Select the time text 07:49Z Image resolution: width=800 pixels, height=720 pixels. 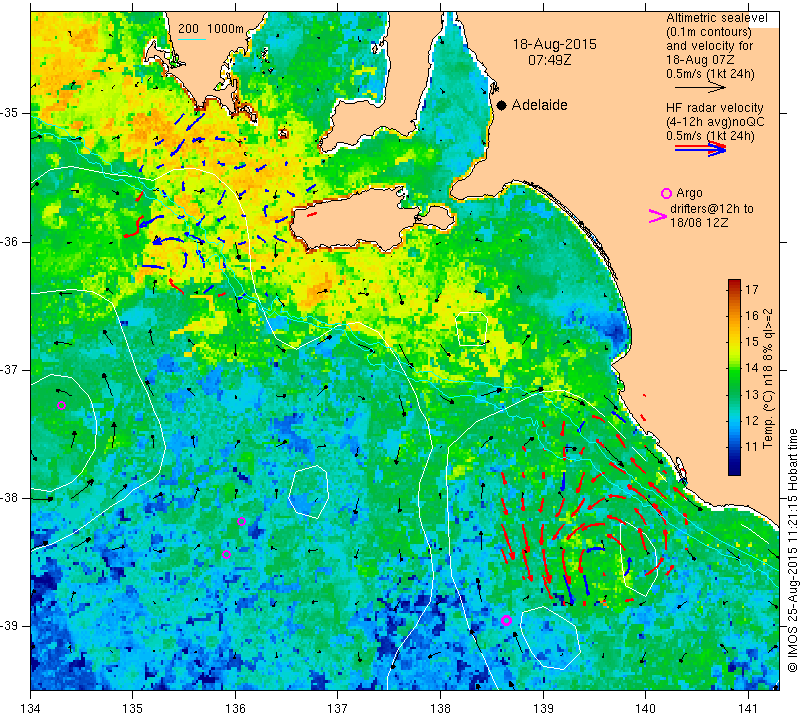[x=549, y=60]
